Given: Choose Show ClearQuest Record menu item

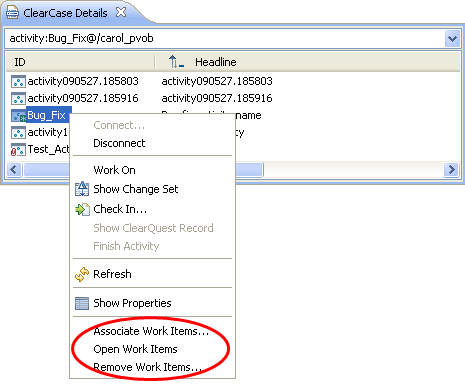Looking at the screenshot, I should click(153, 228).
